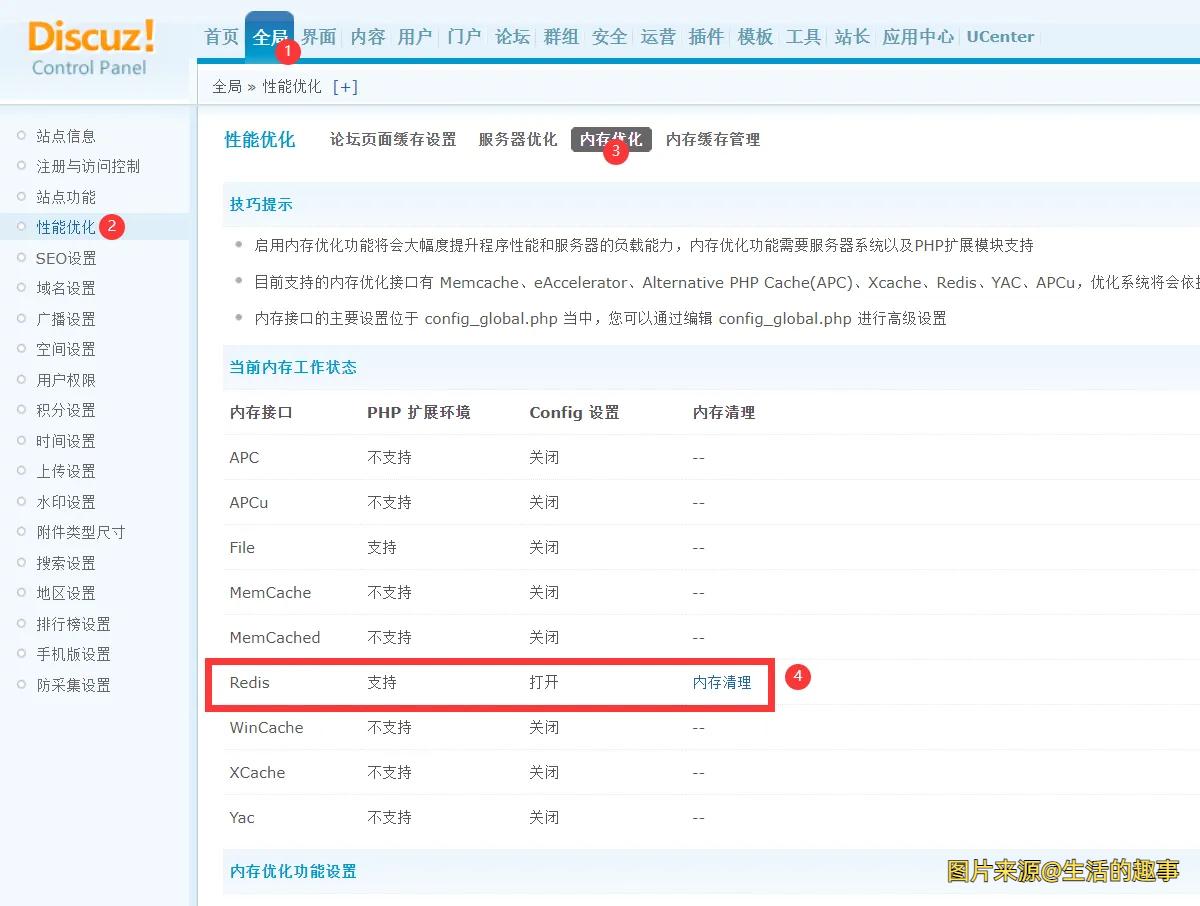Open UCenter from the top navigation
The height and width of the screenshot is (906, 1200).
pyautogui.click(x=1000, y=36)
